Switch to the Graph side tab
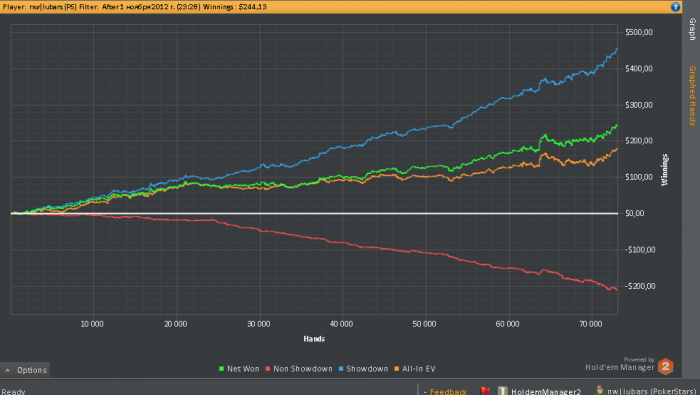The height and width of the screenshot is (395, 700). click(x=692, y=29)
